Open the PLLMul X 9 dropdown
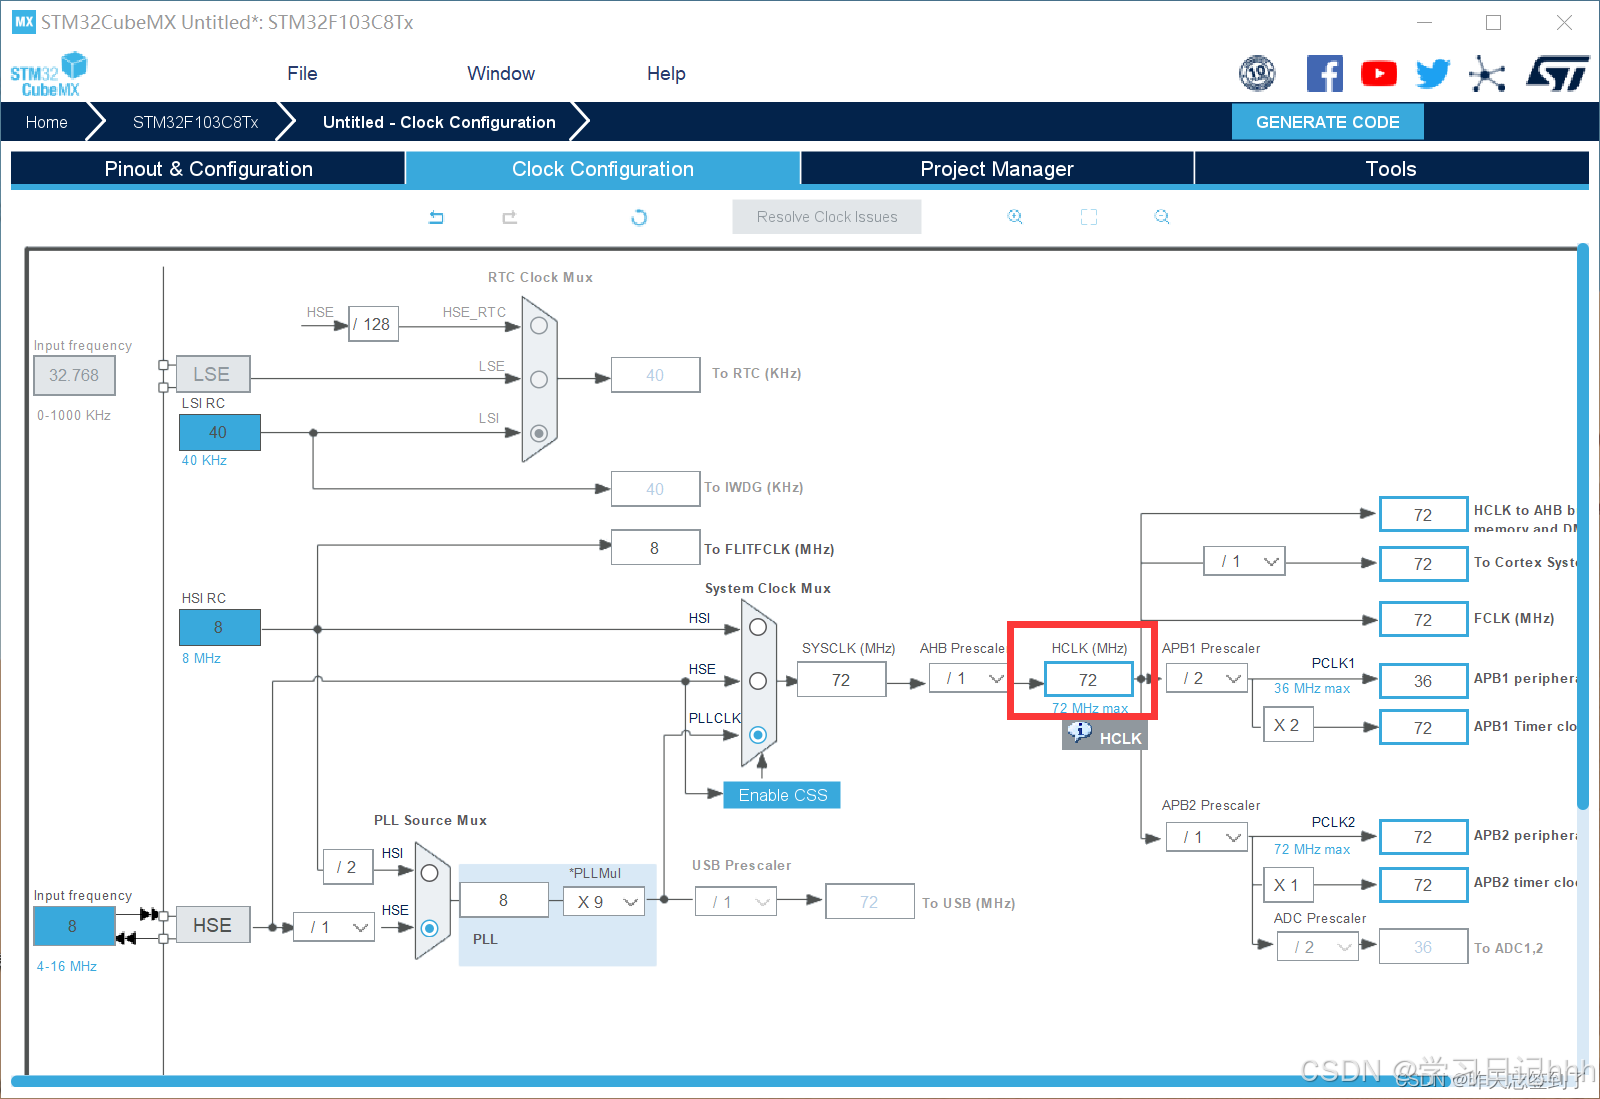The image size is (1600, 1099). 604,902
